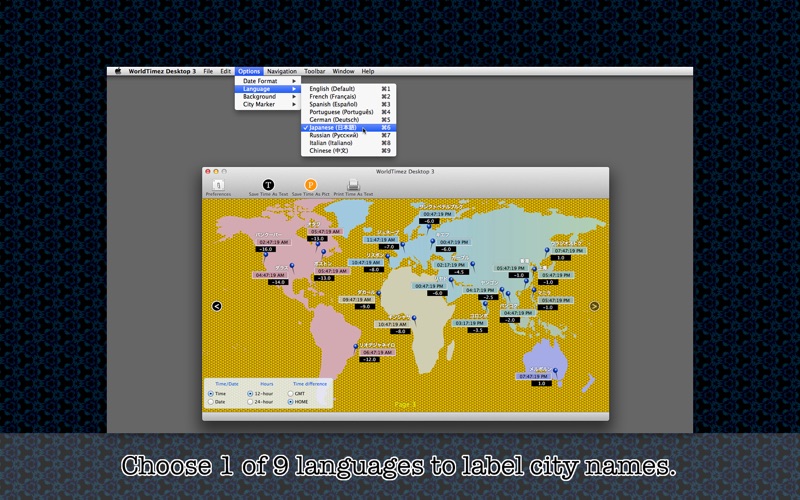The width and height of the screenshot is (800, 500).
Task: Expand the Language submenu
Action: pos(268,89)
